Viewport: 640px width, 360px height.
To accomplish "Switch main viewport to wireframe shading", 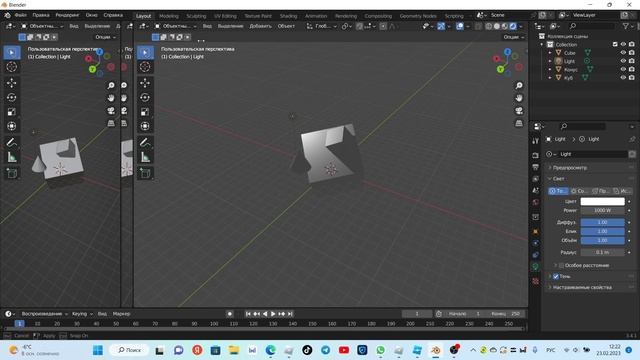I will (489, 26).
